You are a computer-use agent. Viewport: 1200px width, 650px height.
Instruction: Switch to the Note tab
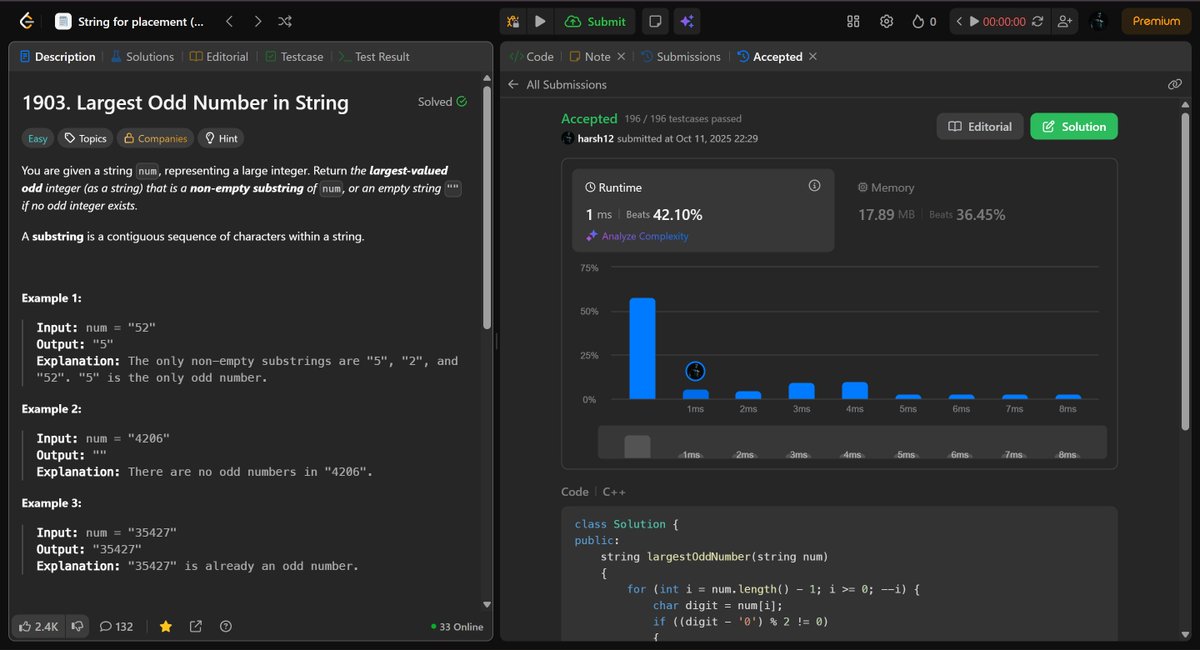point(590,57)
